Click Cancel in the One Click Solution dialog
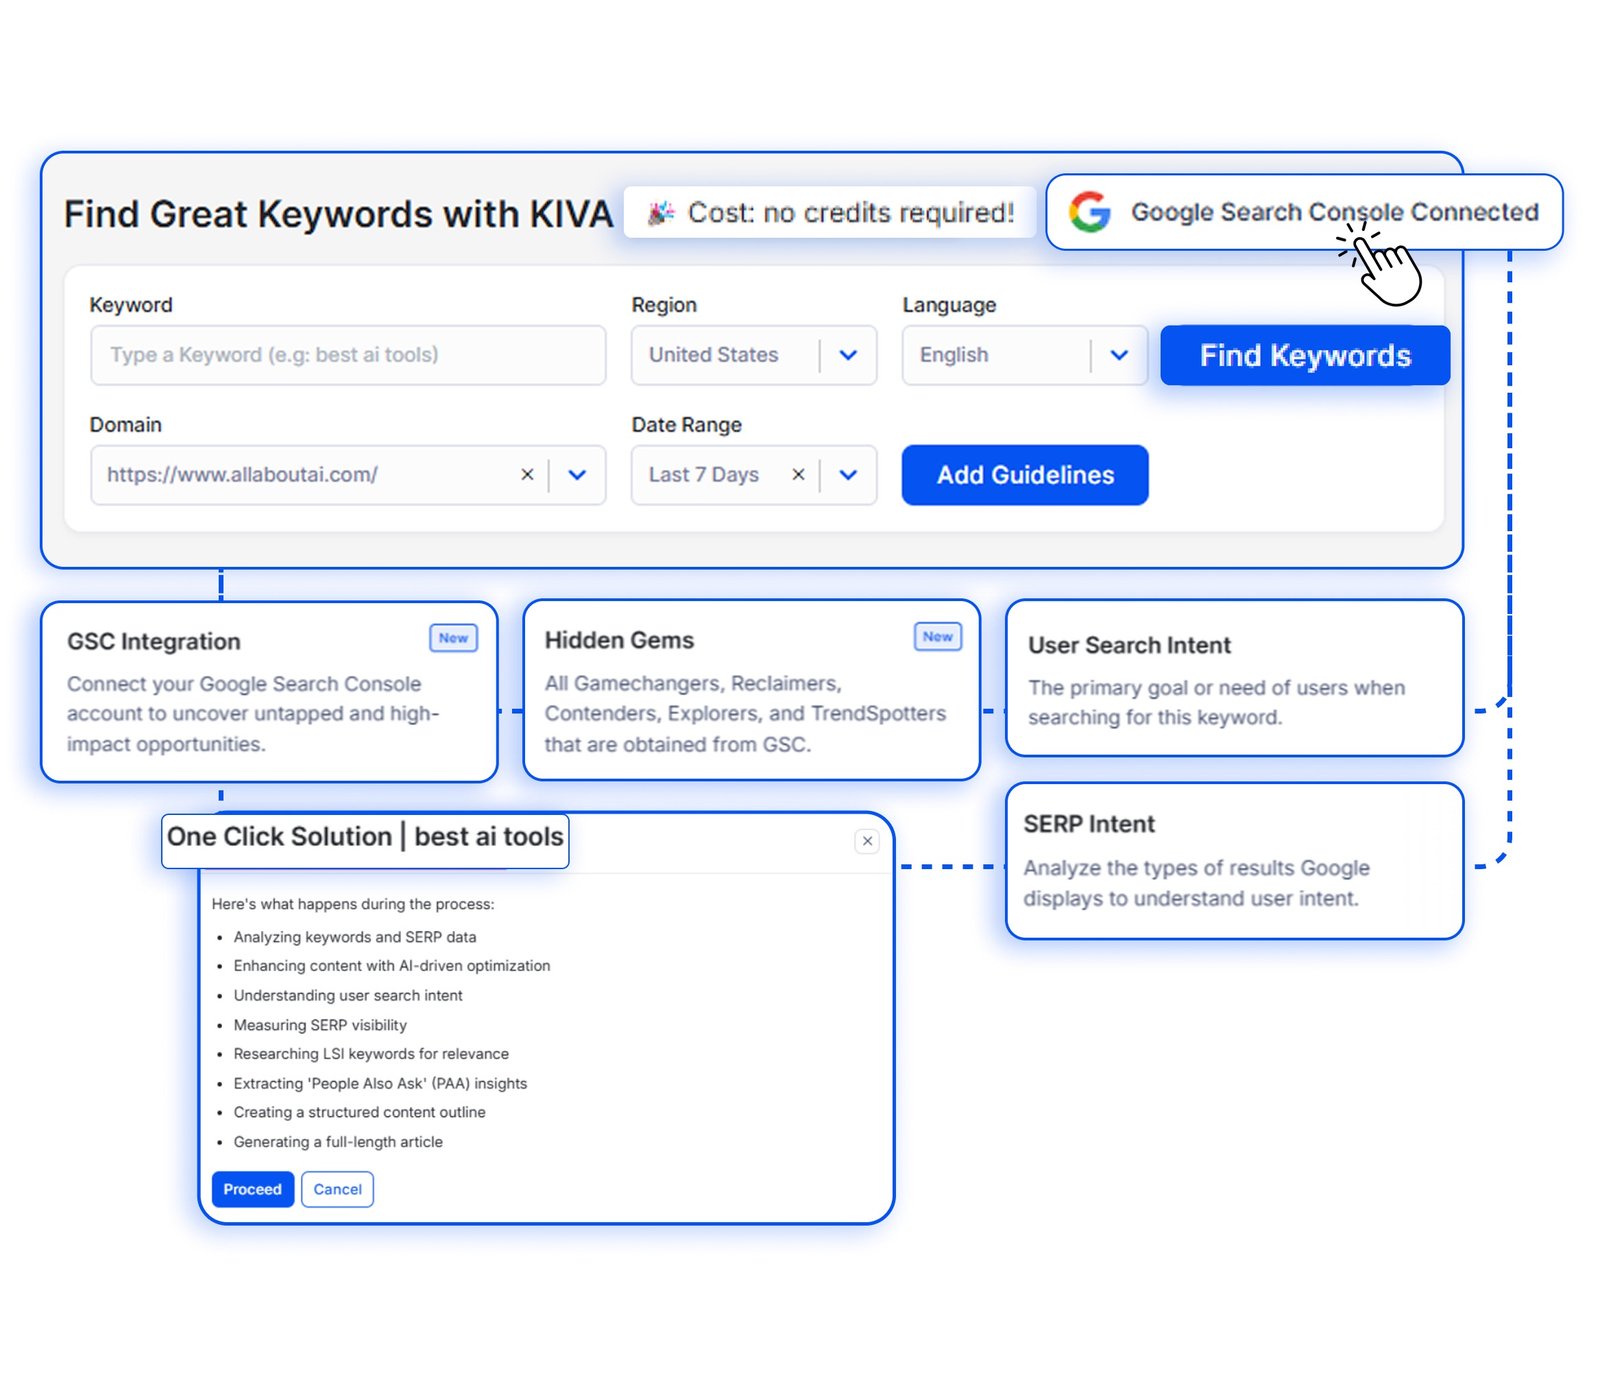 click(x=337, y=1189)
